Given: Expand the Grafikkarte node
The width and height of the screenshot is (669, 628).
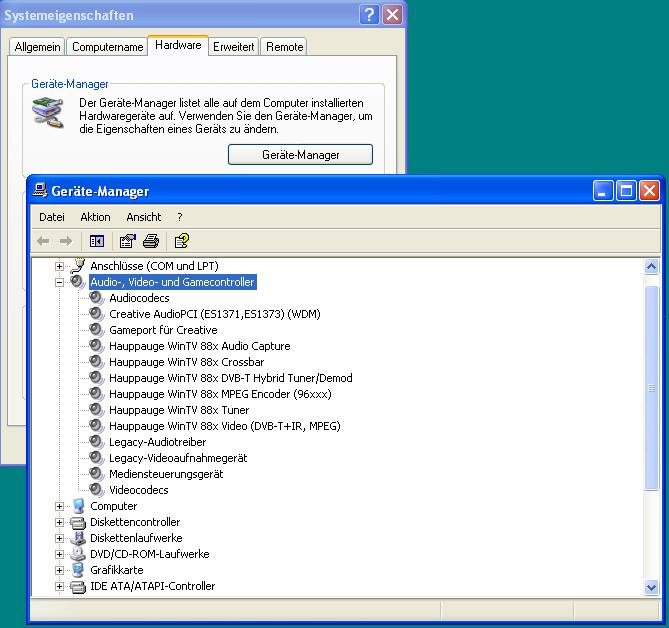Looking at the screenshot, I should pyautogui.click(x=59, y=570).
